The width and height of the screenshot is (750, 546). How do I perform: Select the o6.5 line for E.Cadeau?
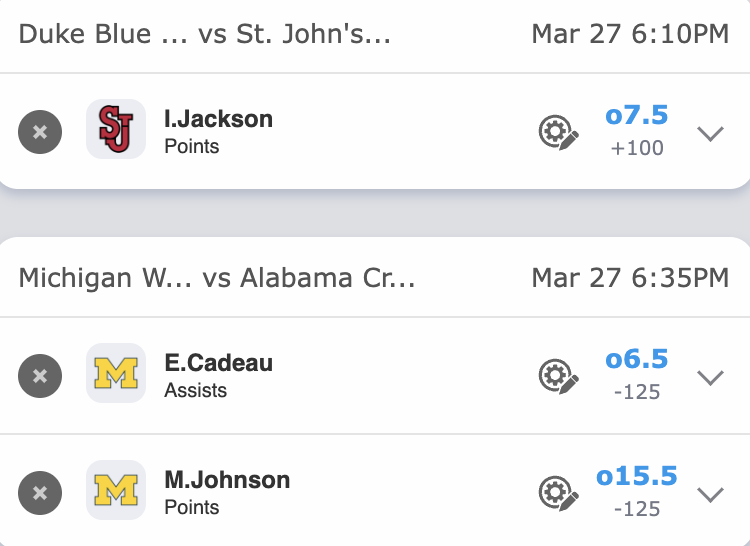(x=637, y=360)
